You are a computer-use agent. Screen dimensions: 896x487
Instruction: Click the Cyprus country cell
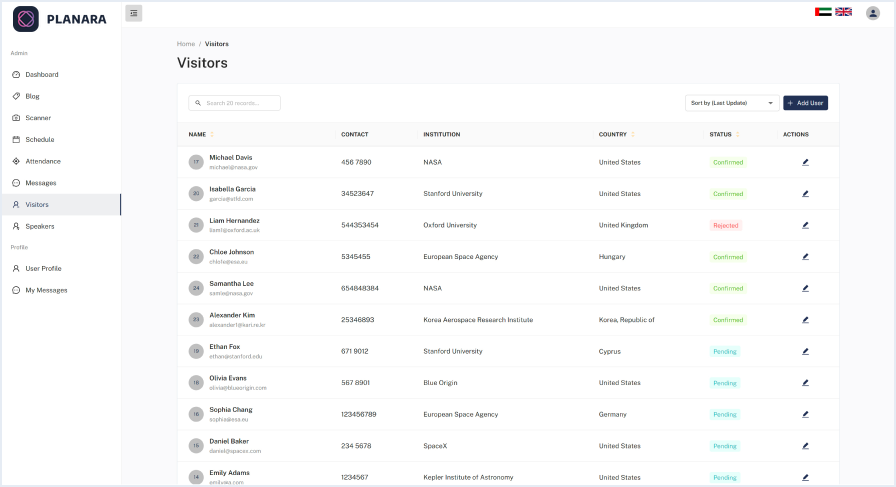609,352
